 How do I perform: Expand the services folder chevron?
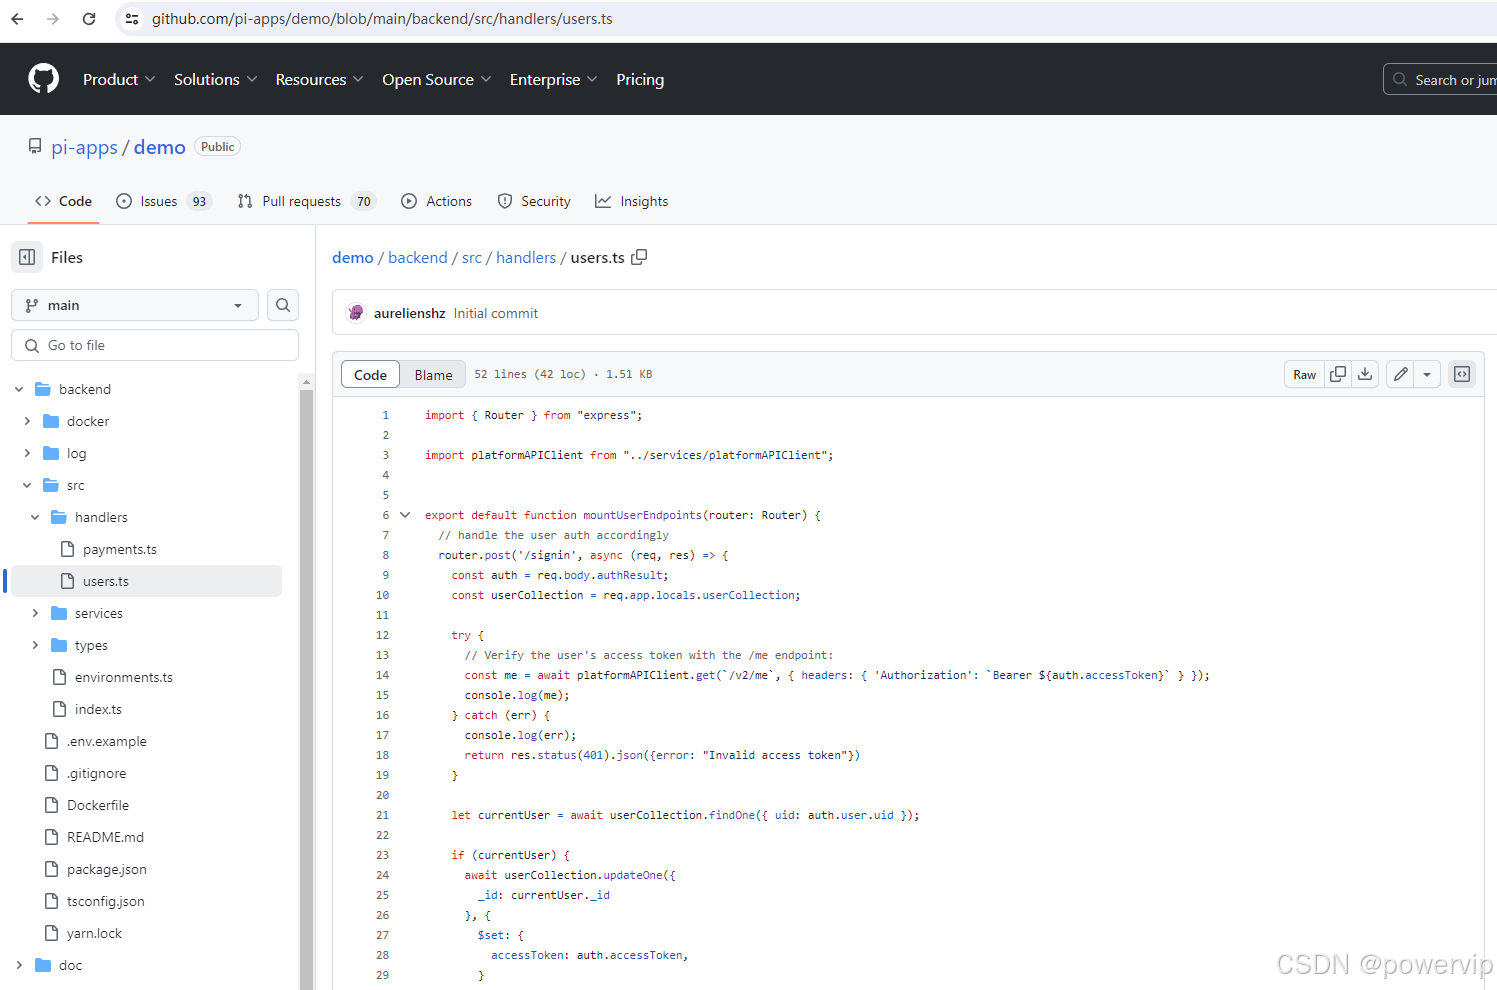click(35, 613)
